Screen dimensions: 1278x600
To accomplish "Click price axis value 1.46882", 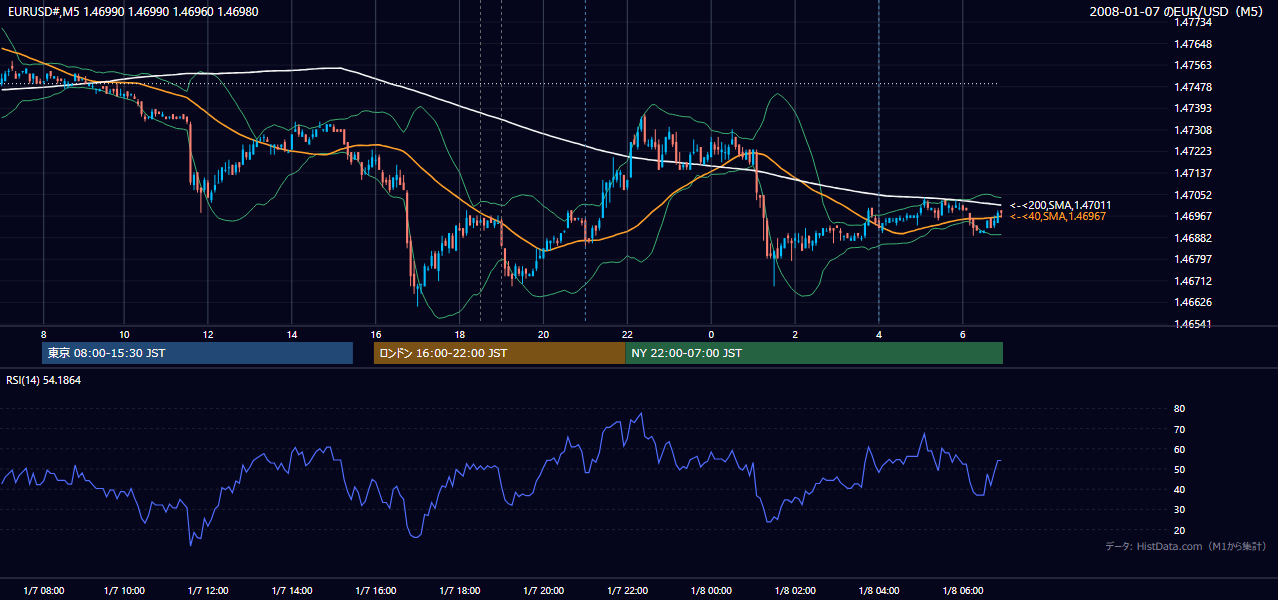I will tap(1193, 238).
